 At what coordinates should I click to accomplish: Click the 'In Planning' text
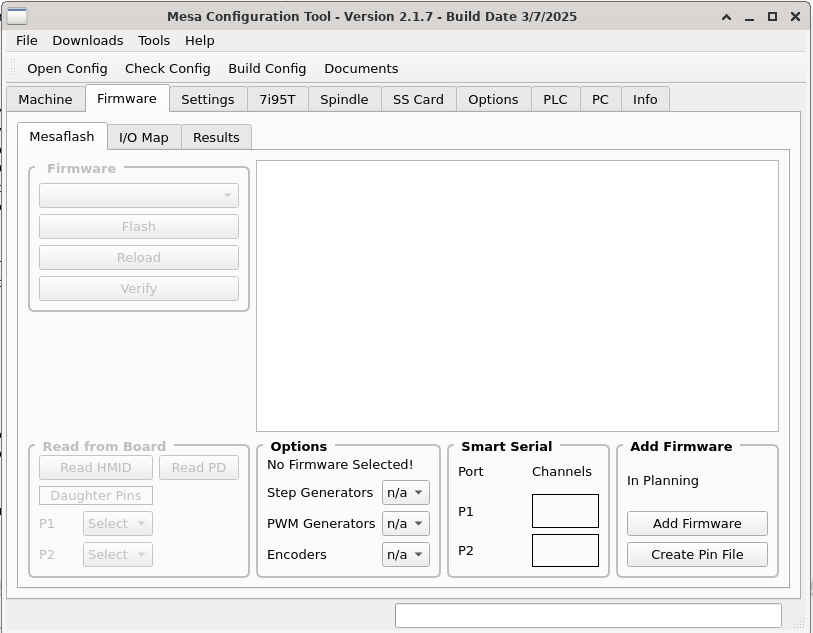[x=663, y=481]
